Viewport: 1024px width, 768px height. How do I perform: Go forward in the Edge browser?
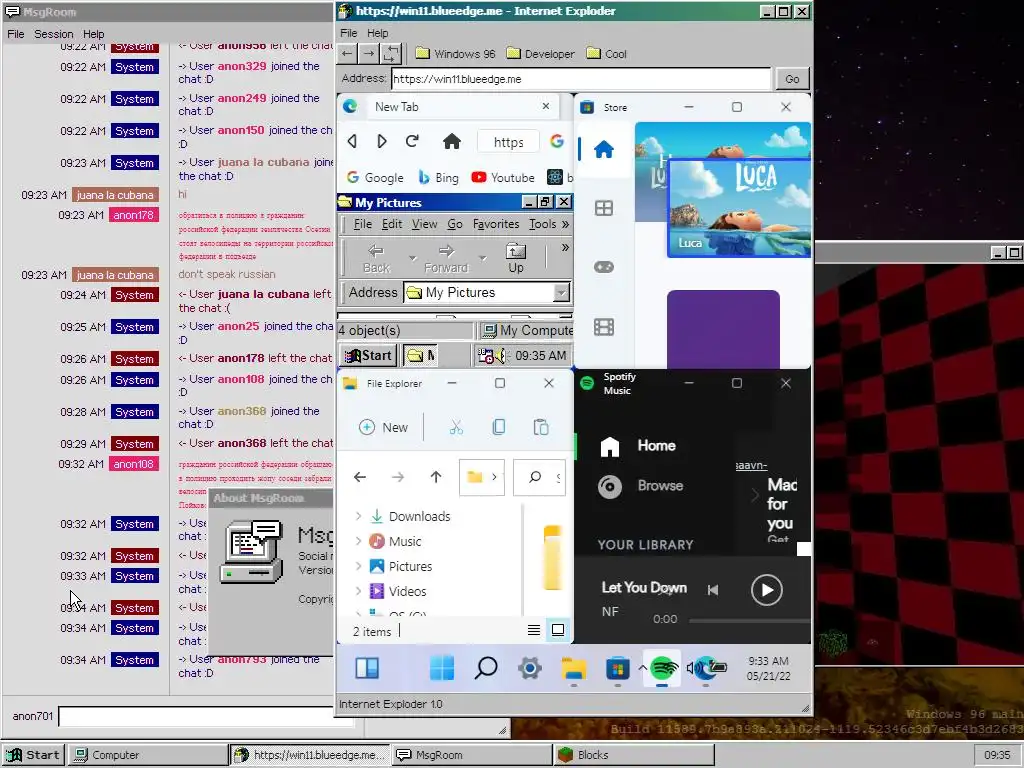tap(382, 141)
